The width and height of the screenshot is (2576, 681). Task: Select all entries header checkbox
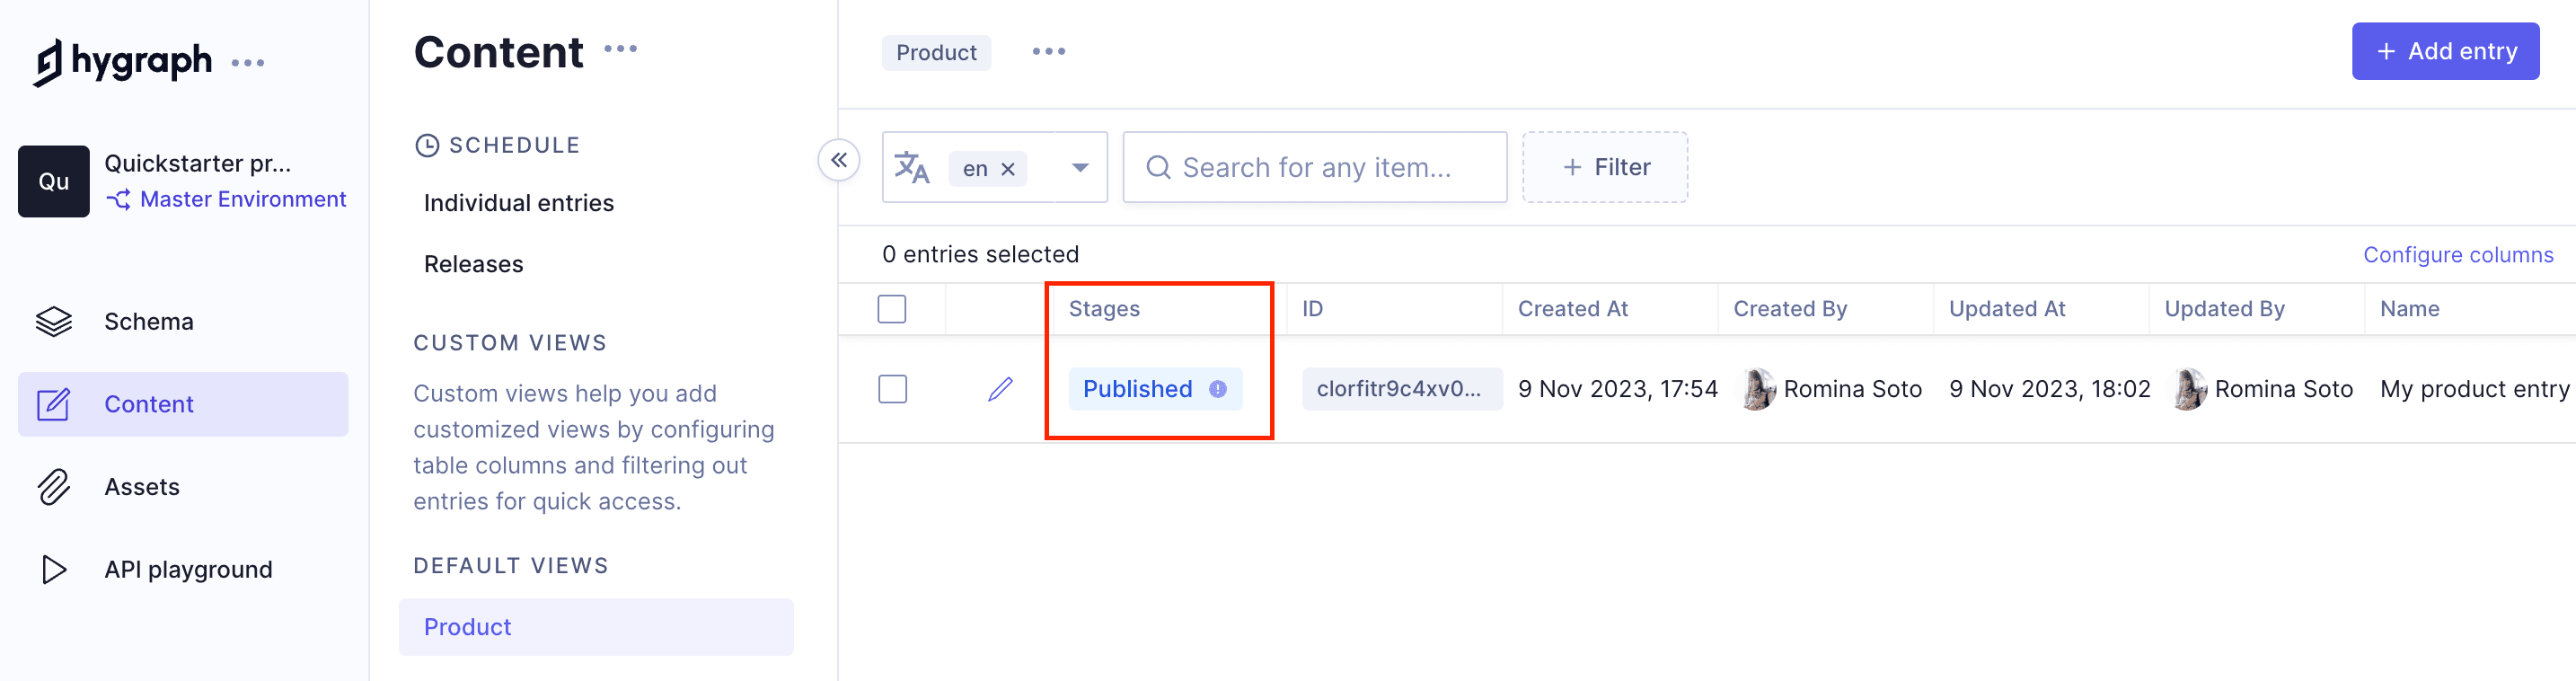[x=891, y=309]
